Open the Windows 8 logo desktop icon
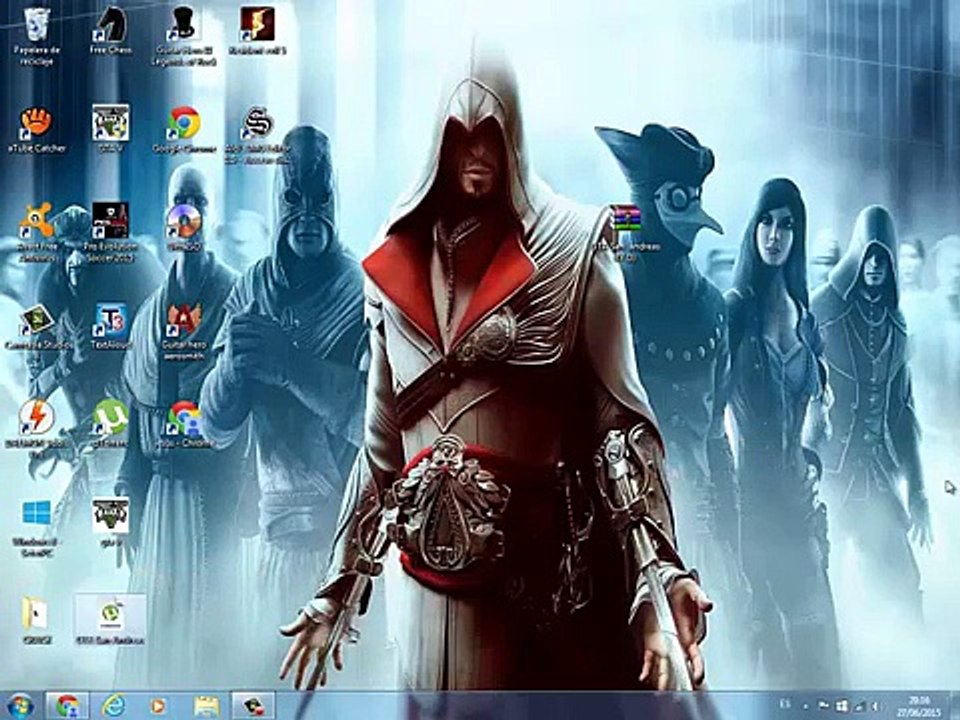The image size is (960, 720). 37,527
